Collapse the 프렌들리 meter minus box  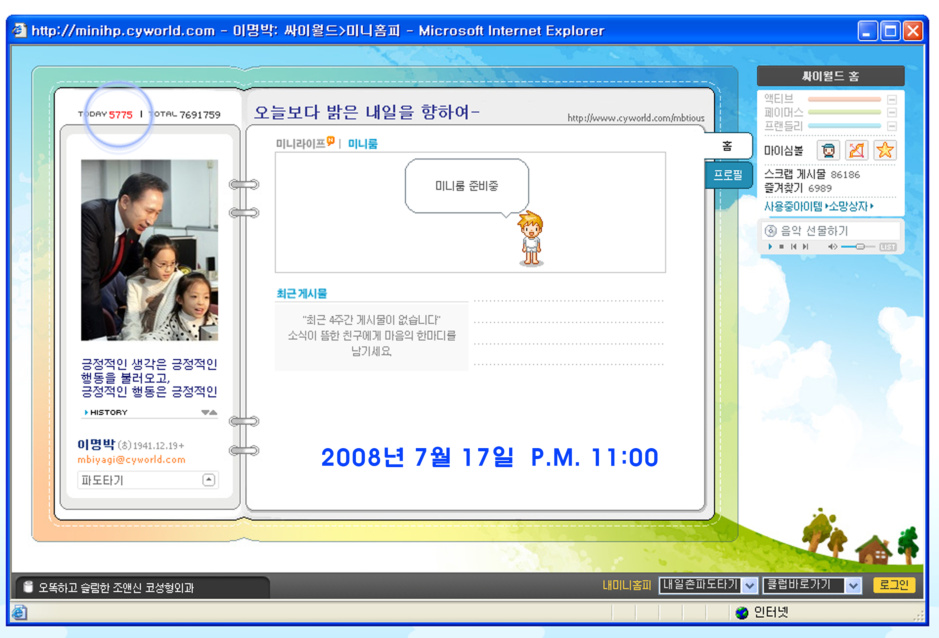click(x=892, y=126)
